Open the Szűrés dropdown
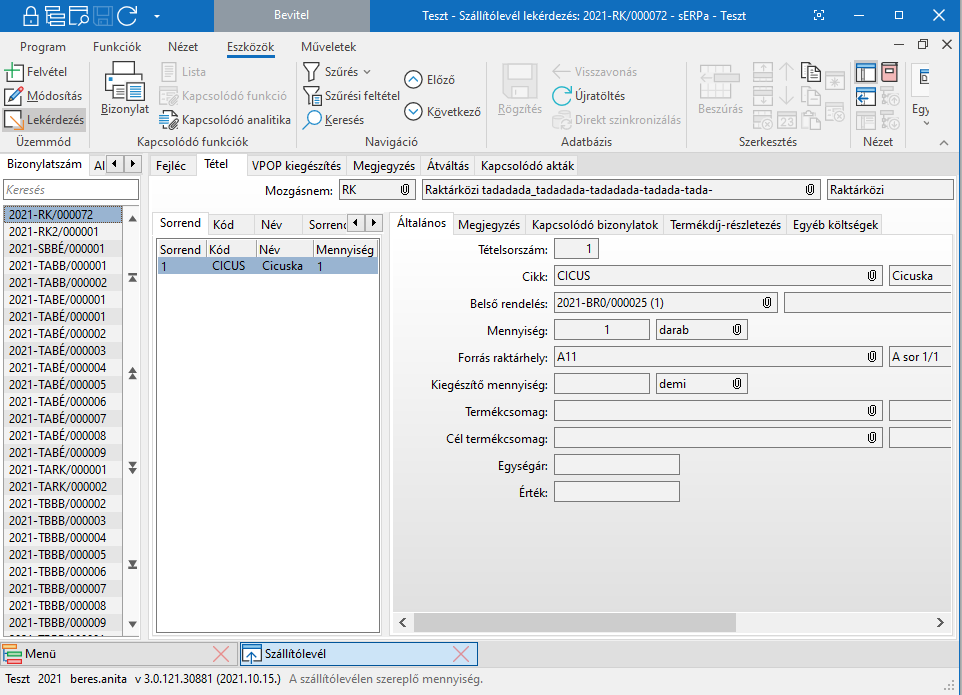The image size is (962, 695). (347, 72)
